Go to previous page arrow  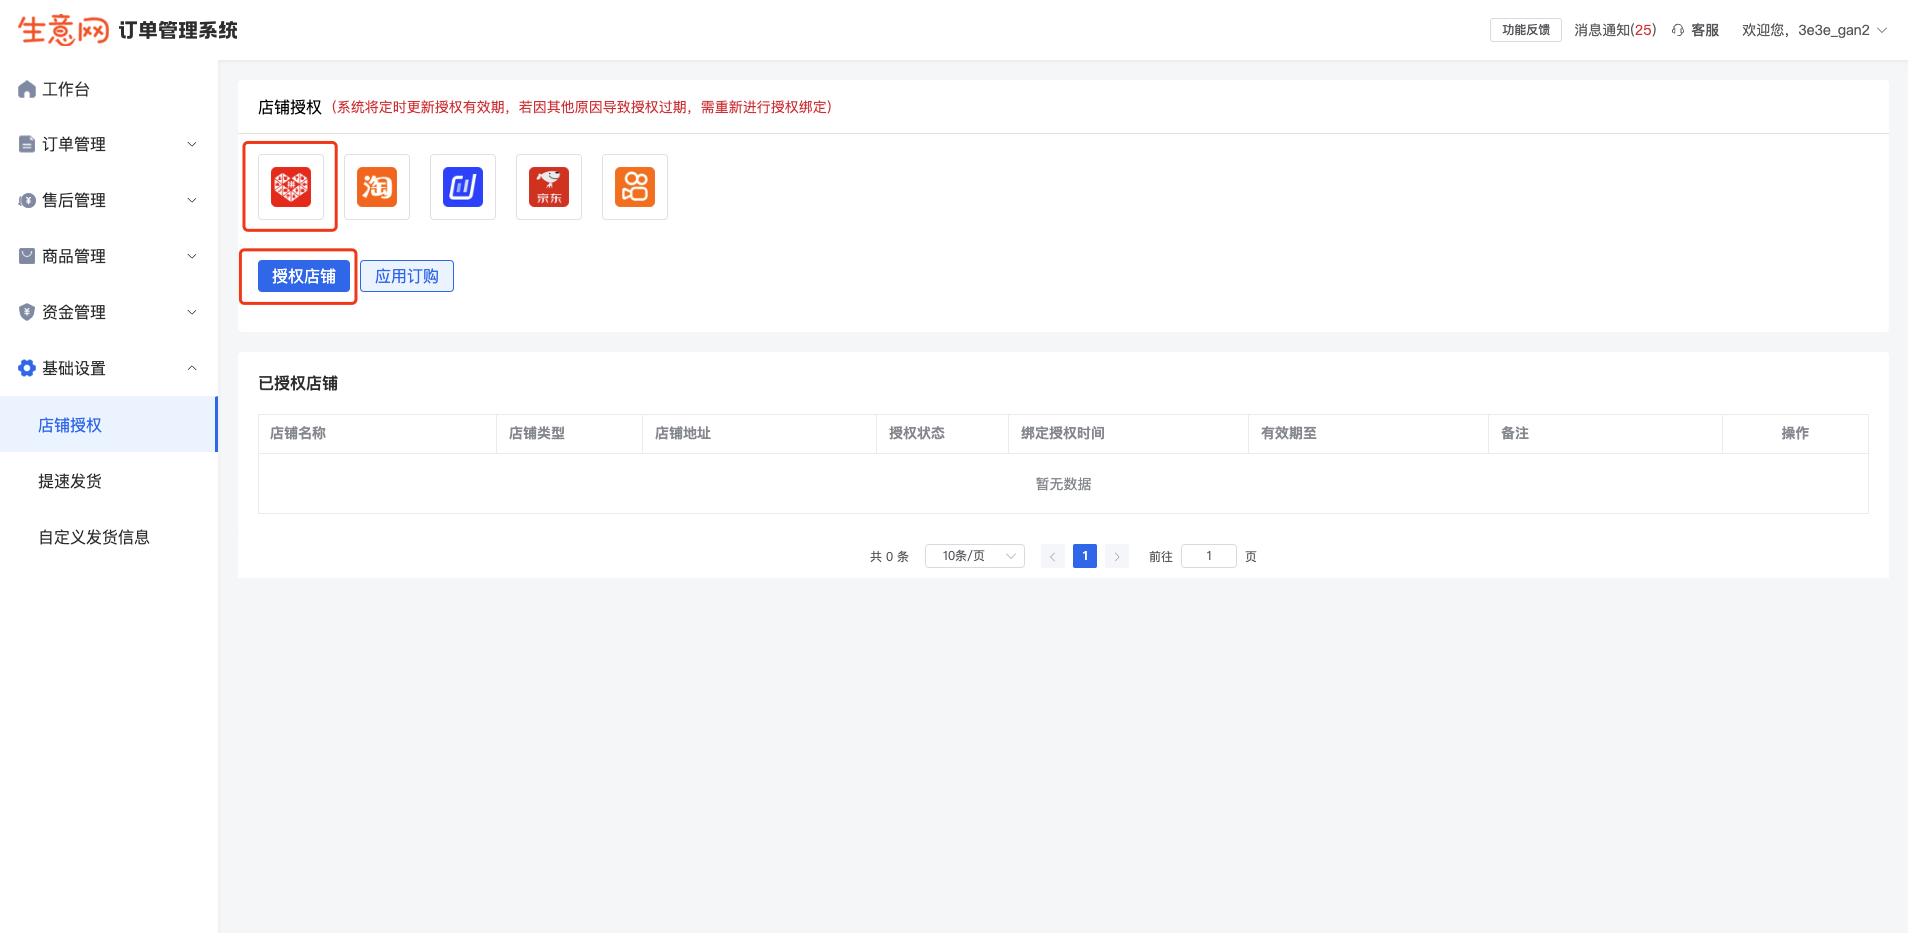click(x=1053, y=556)
